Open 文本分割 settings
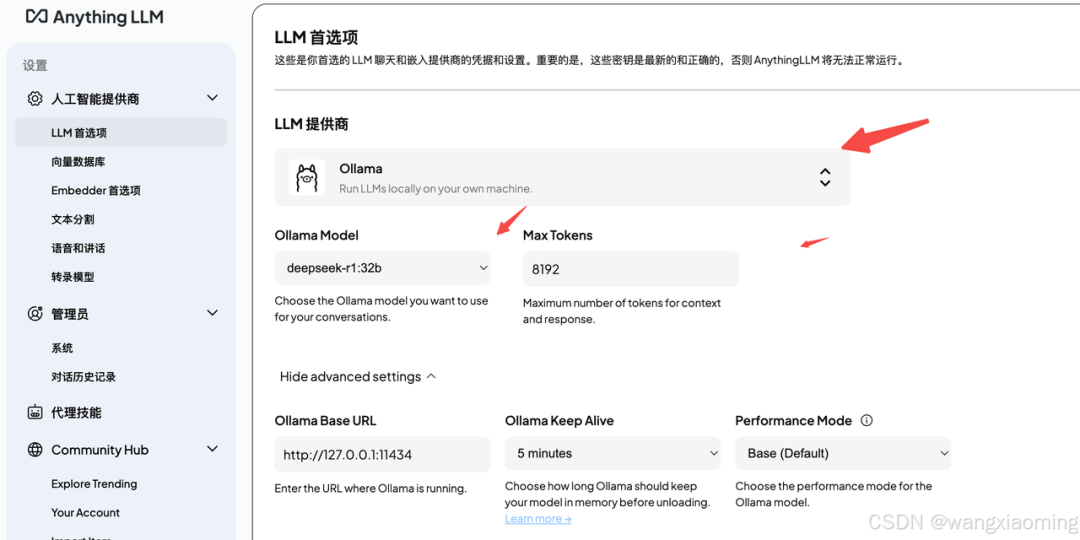The height and width of the screenshot is (540, 1080). pos(72,220)
